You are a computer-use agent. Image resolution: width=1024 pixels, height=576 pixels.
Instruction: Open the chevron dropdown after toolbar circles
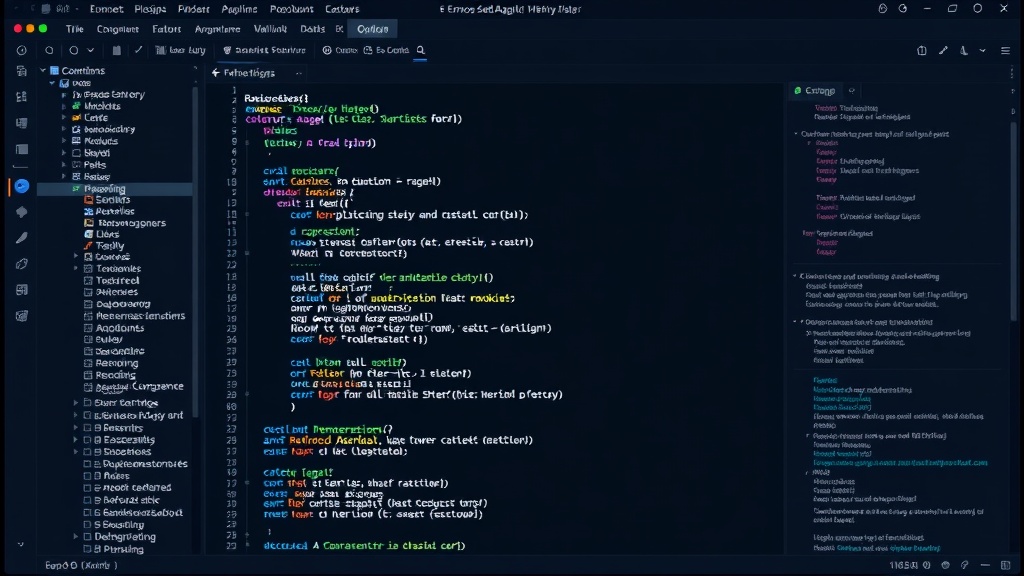click(91, 50)
